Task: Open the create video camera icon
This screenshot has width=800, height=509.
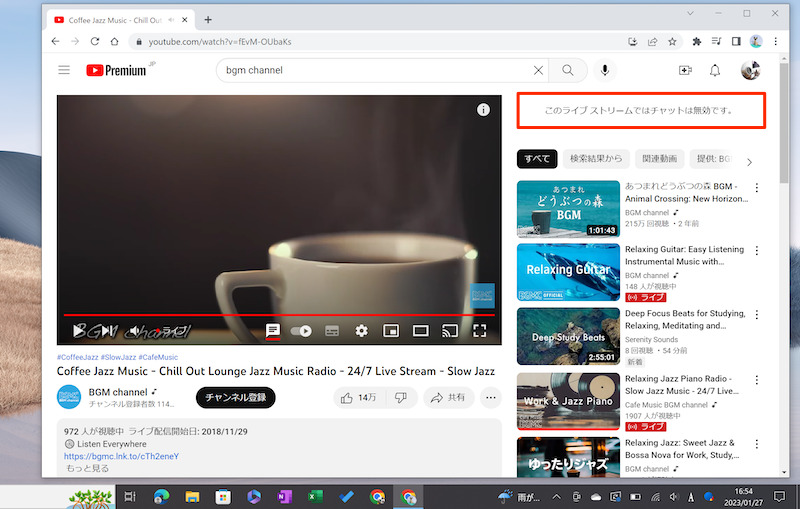Action: [x=685, y=70]
